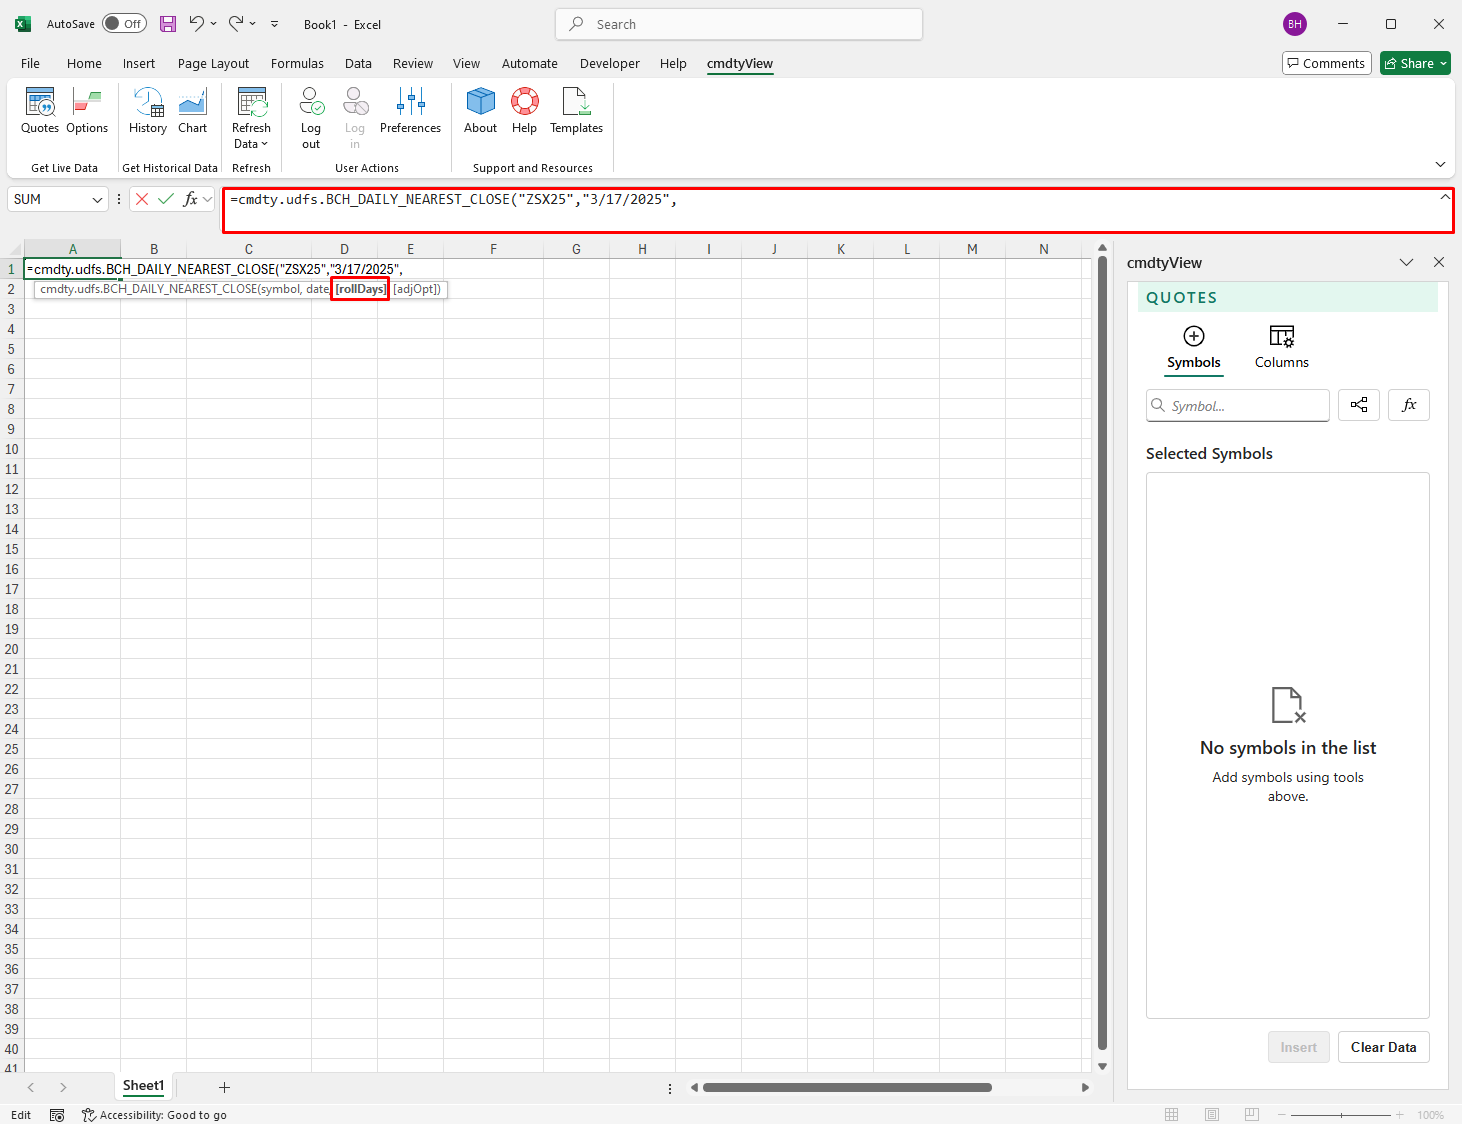
Task: Click the Refresh Data ribbon button
Action: [x=251, y=118]
